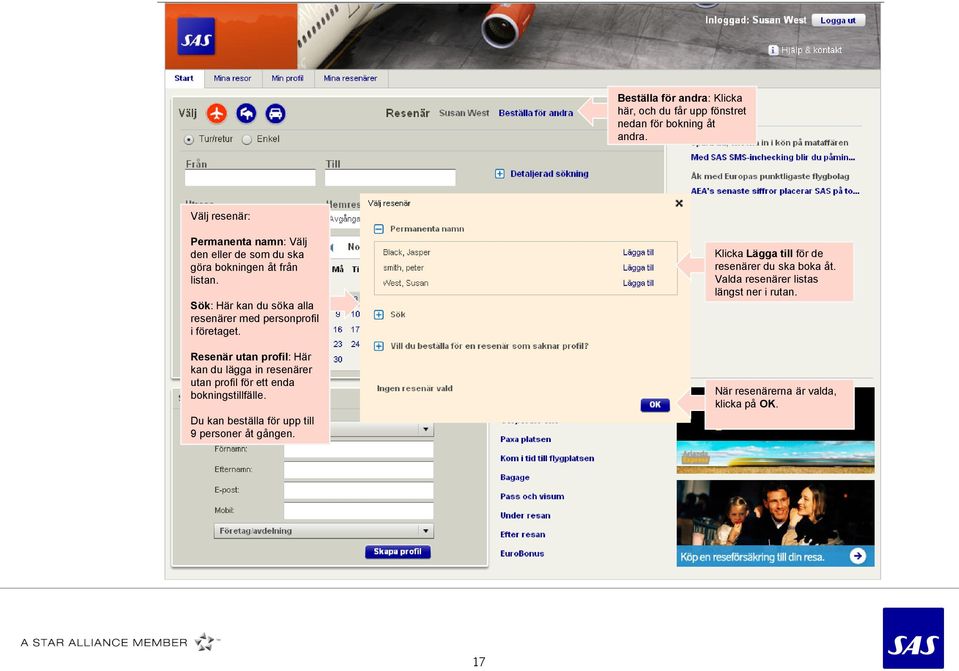Open the Pass och visum link
Viewport: 959px width, 671px height.
[532, 496]
